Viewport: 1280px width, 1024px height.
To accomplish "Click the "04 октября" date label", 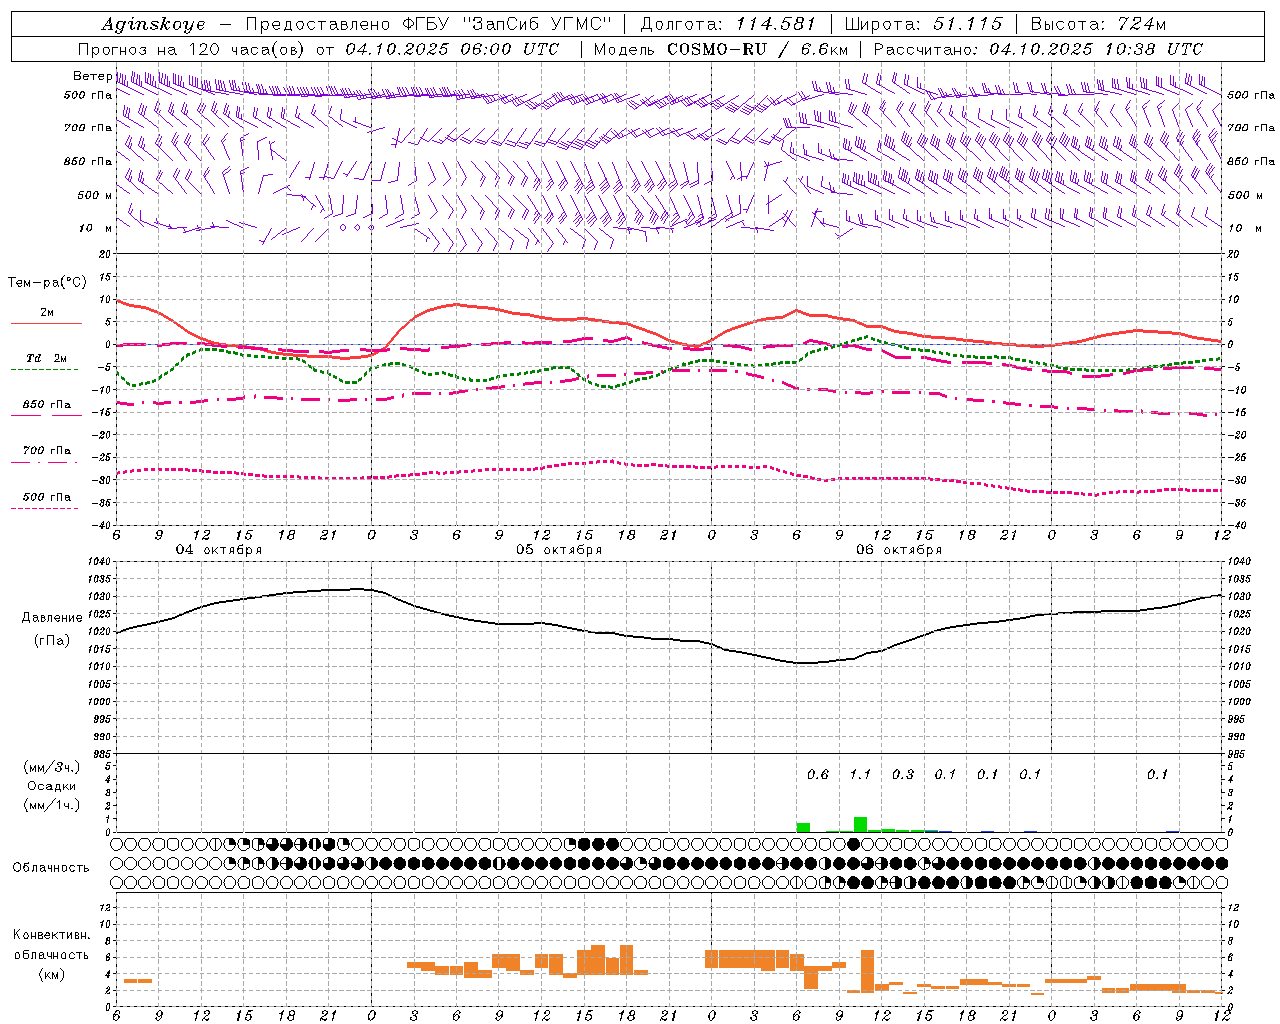I will coord(219,550).
